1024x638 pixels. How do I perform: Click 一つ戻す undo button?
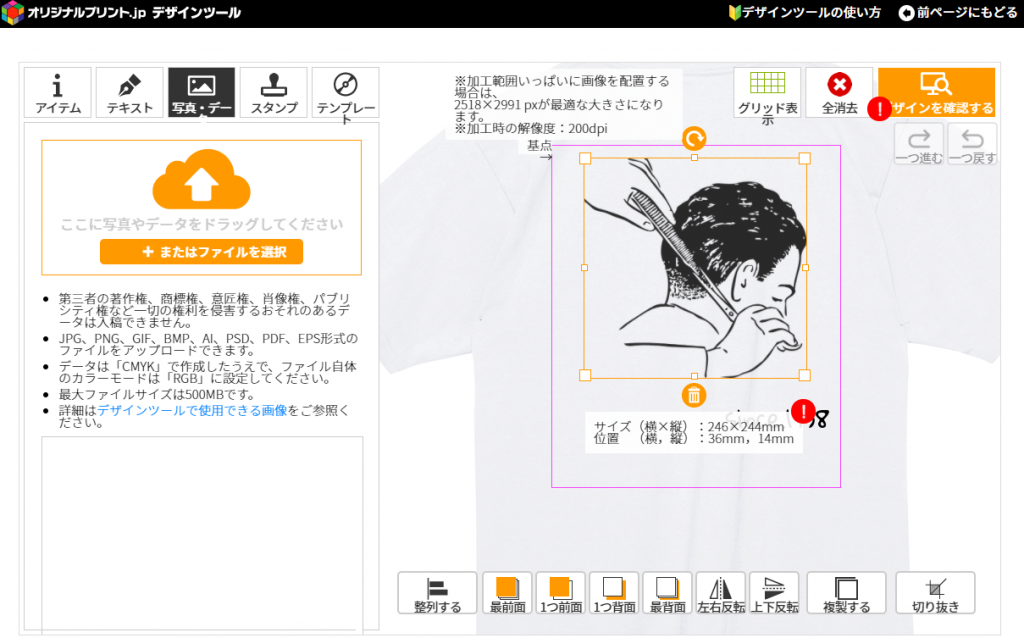[972, 144]
